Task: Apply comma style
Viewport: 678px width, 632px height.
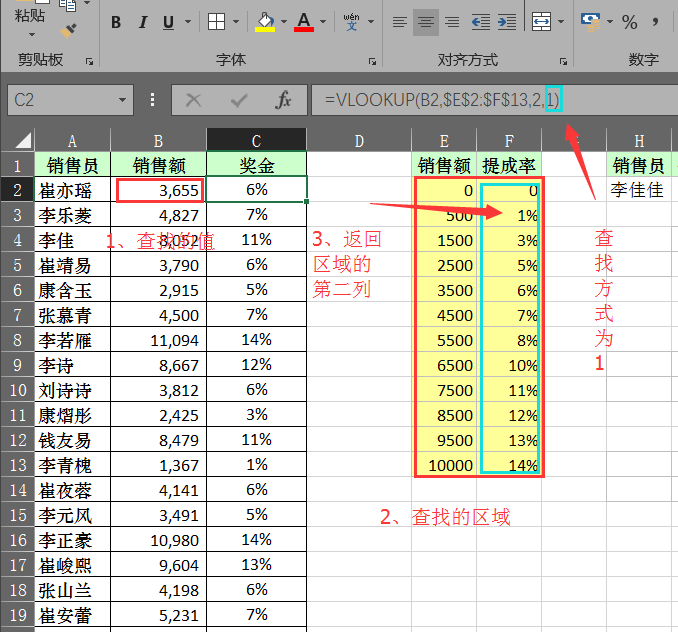Action: [x=656, y=22]
